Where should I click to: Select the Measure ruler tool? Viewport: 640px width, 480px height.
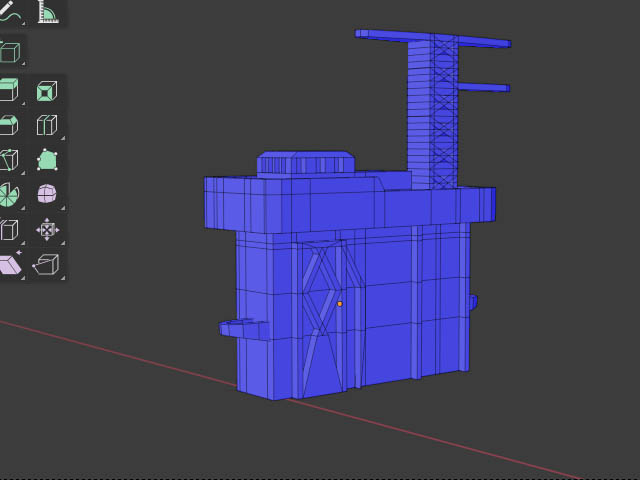(x=48, y=11)
